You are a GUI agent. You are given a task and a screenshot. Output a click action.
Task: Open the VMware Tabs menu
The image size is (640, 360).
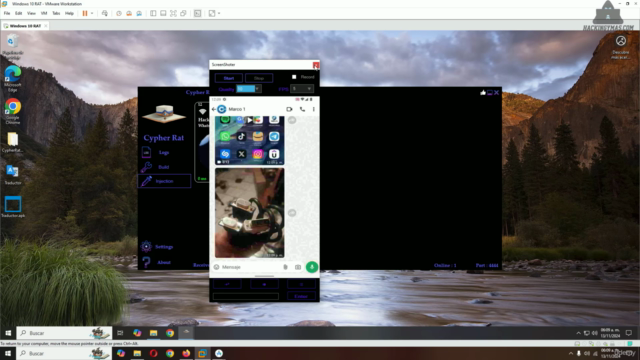(x=56, y=13)
